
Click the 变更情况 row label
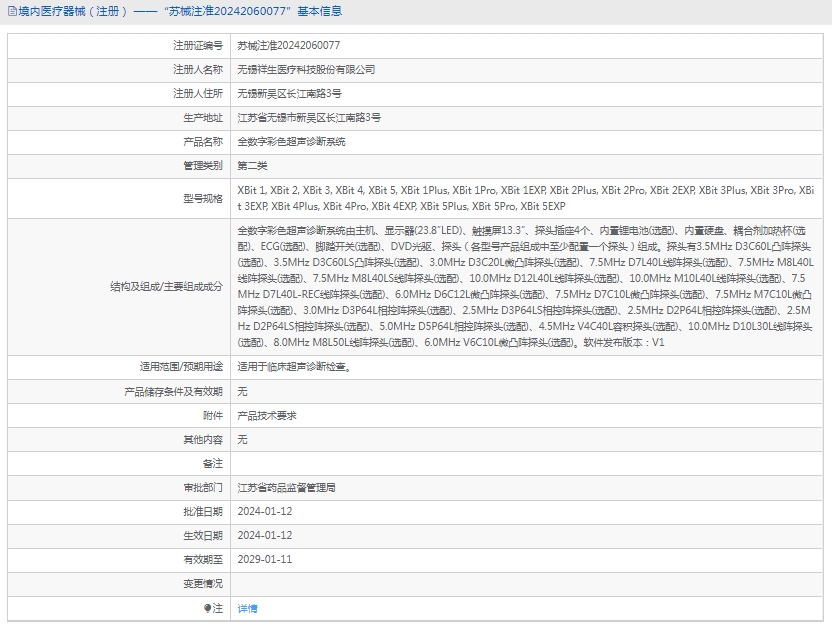pyautogui.click(x=203, y=584)
